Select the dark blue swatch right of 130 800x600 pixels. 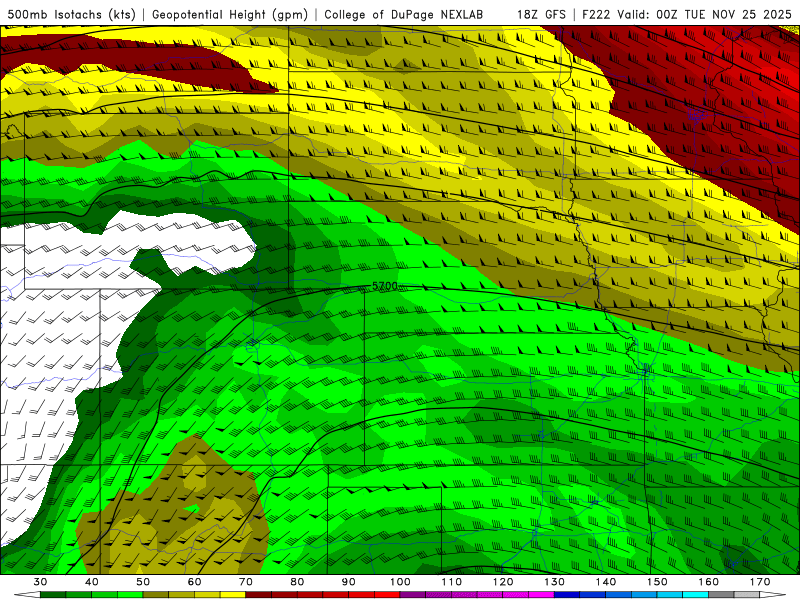click(567, 595)
